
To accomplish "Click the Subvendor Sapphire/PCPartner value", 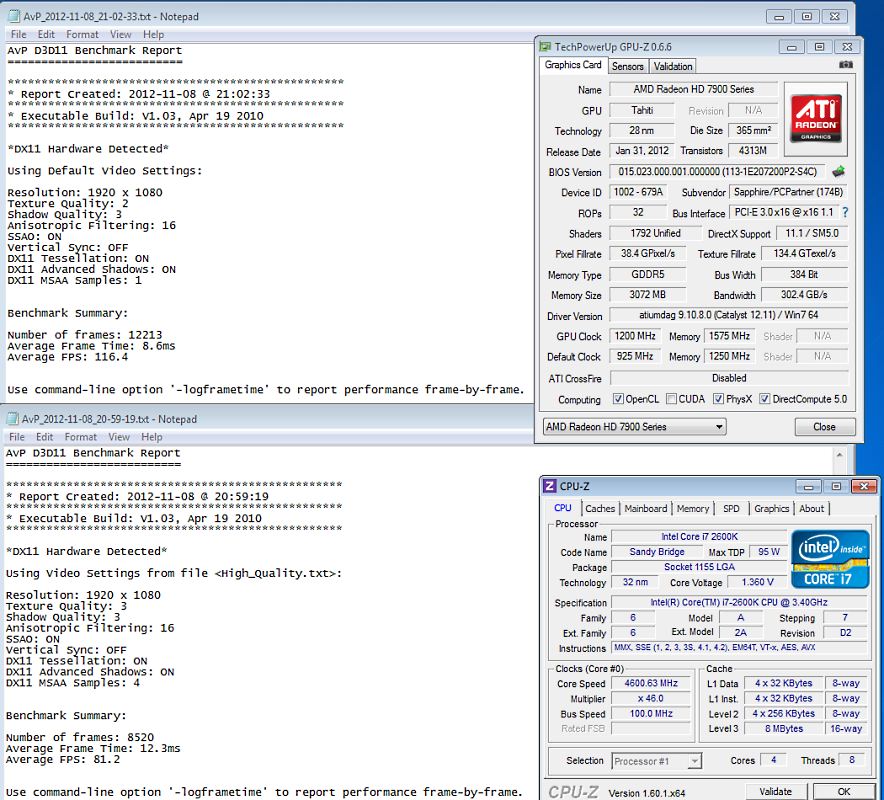I will (788, 192).
